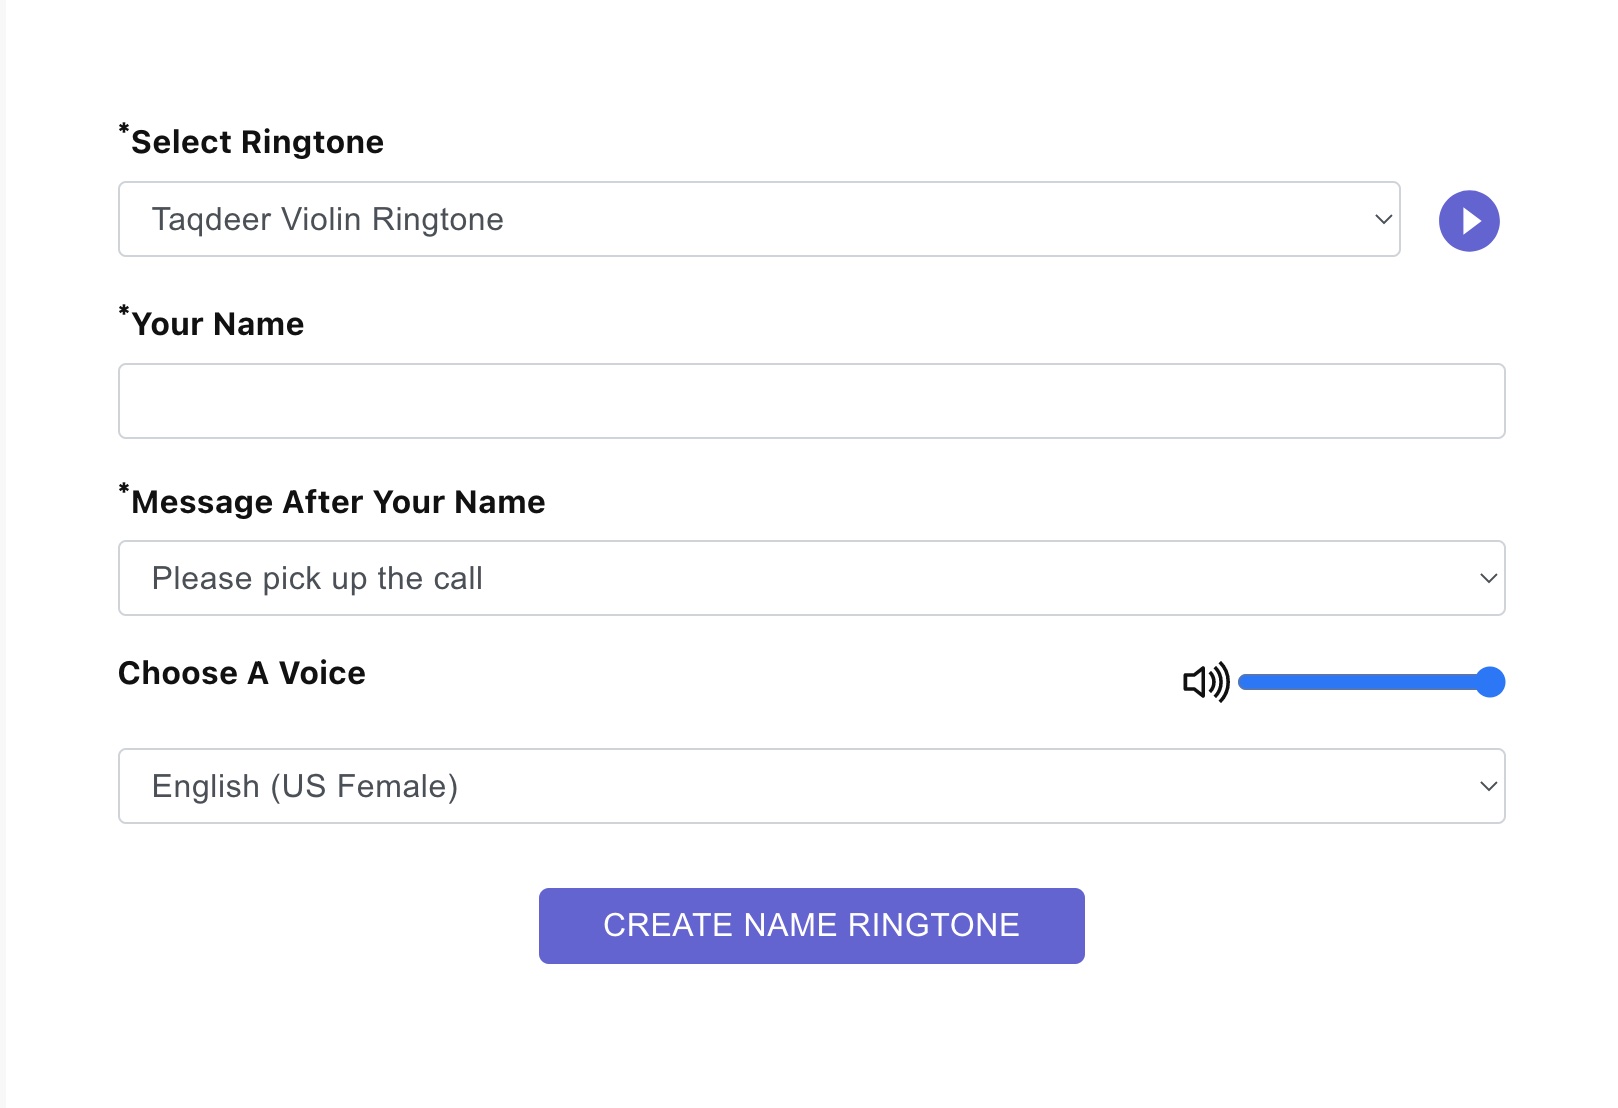Click the Taqdeer Violin Ringtone text
Image resolution: width=1618 pixels, height=1108 pixels.
point(328,219)
